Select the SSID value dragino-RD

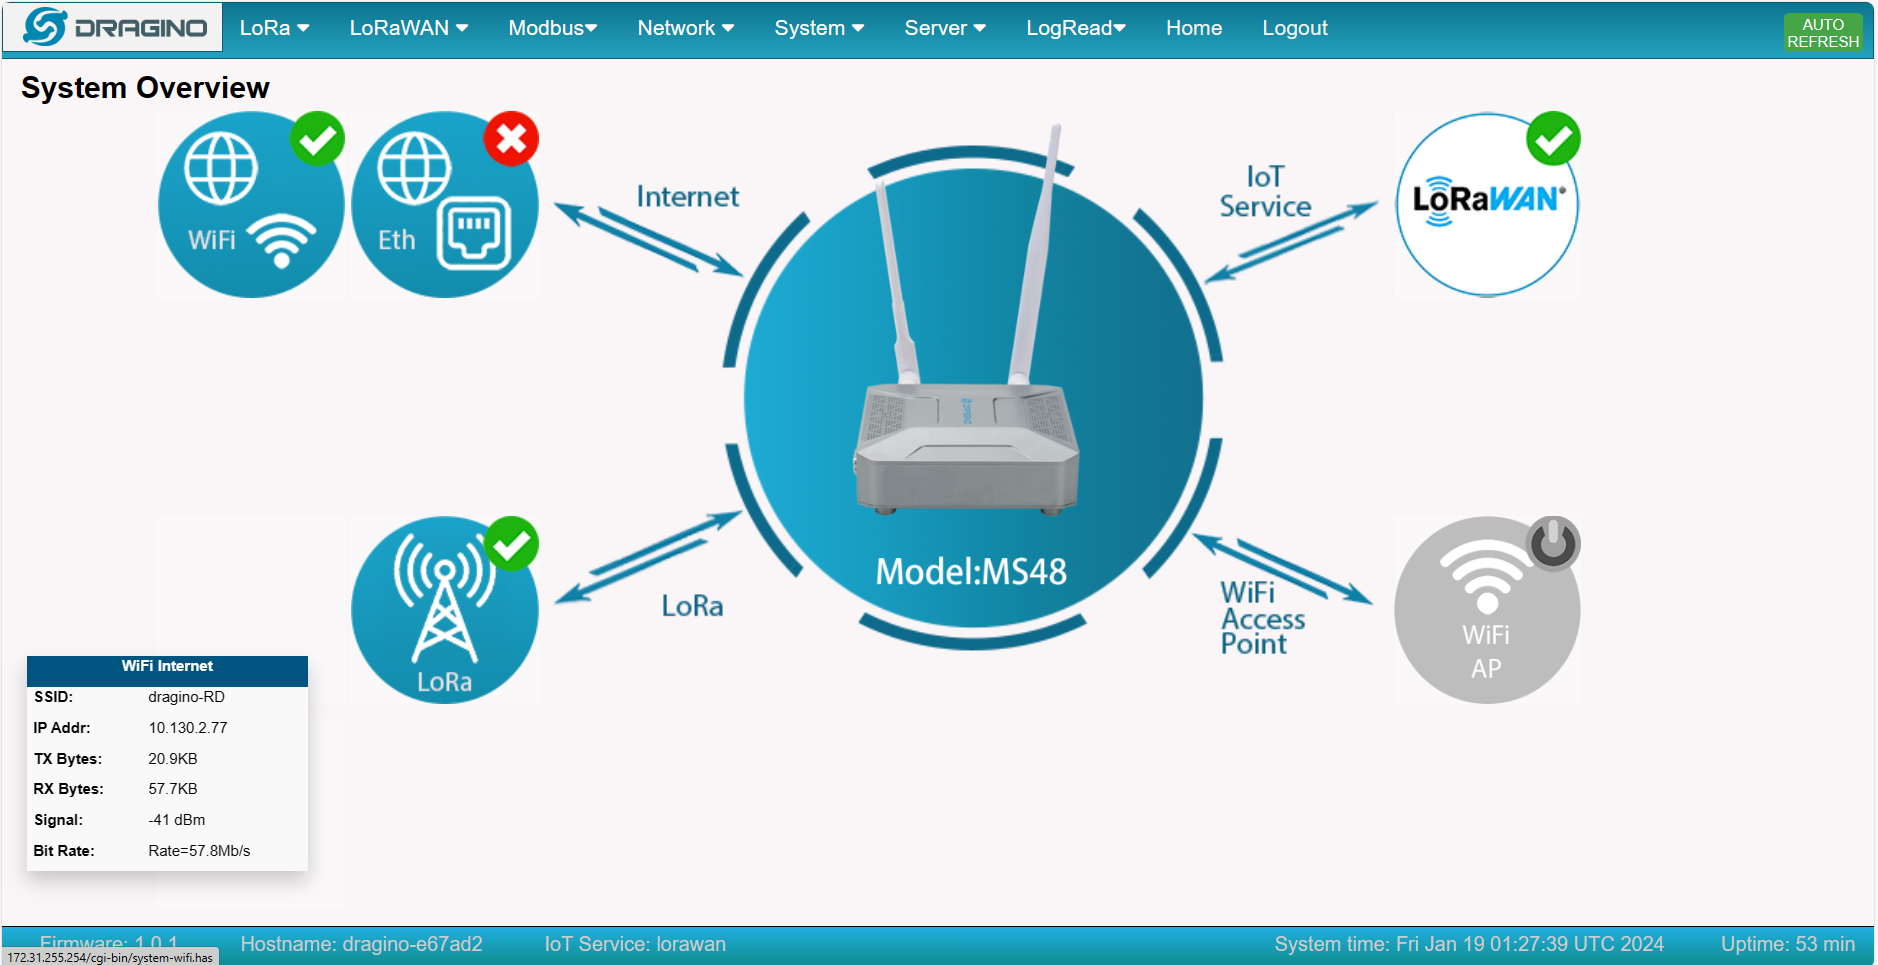[x=187, y=697]
